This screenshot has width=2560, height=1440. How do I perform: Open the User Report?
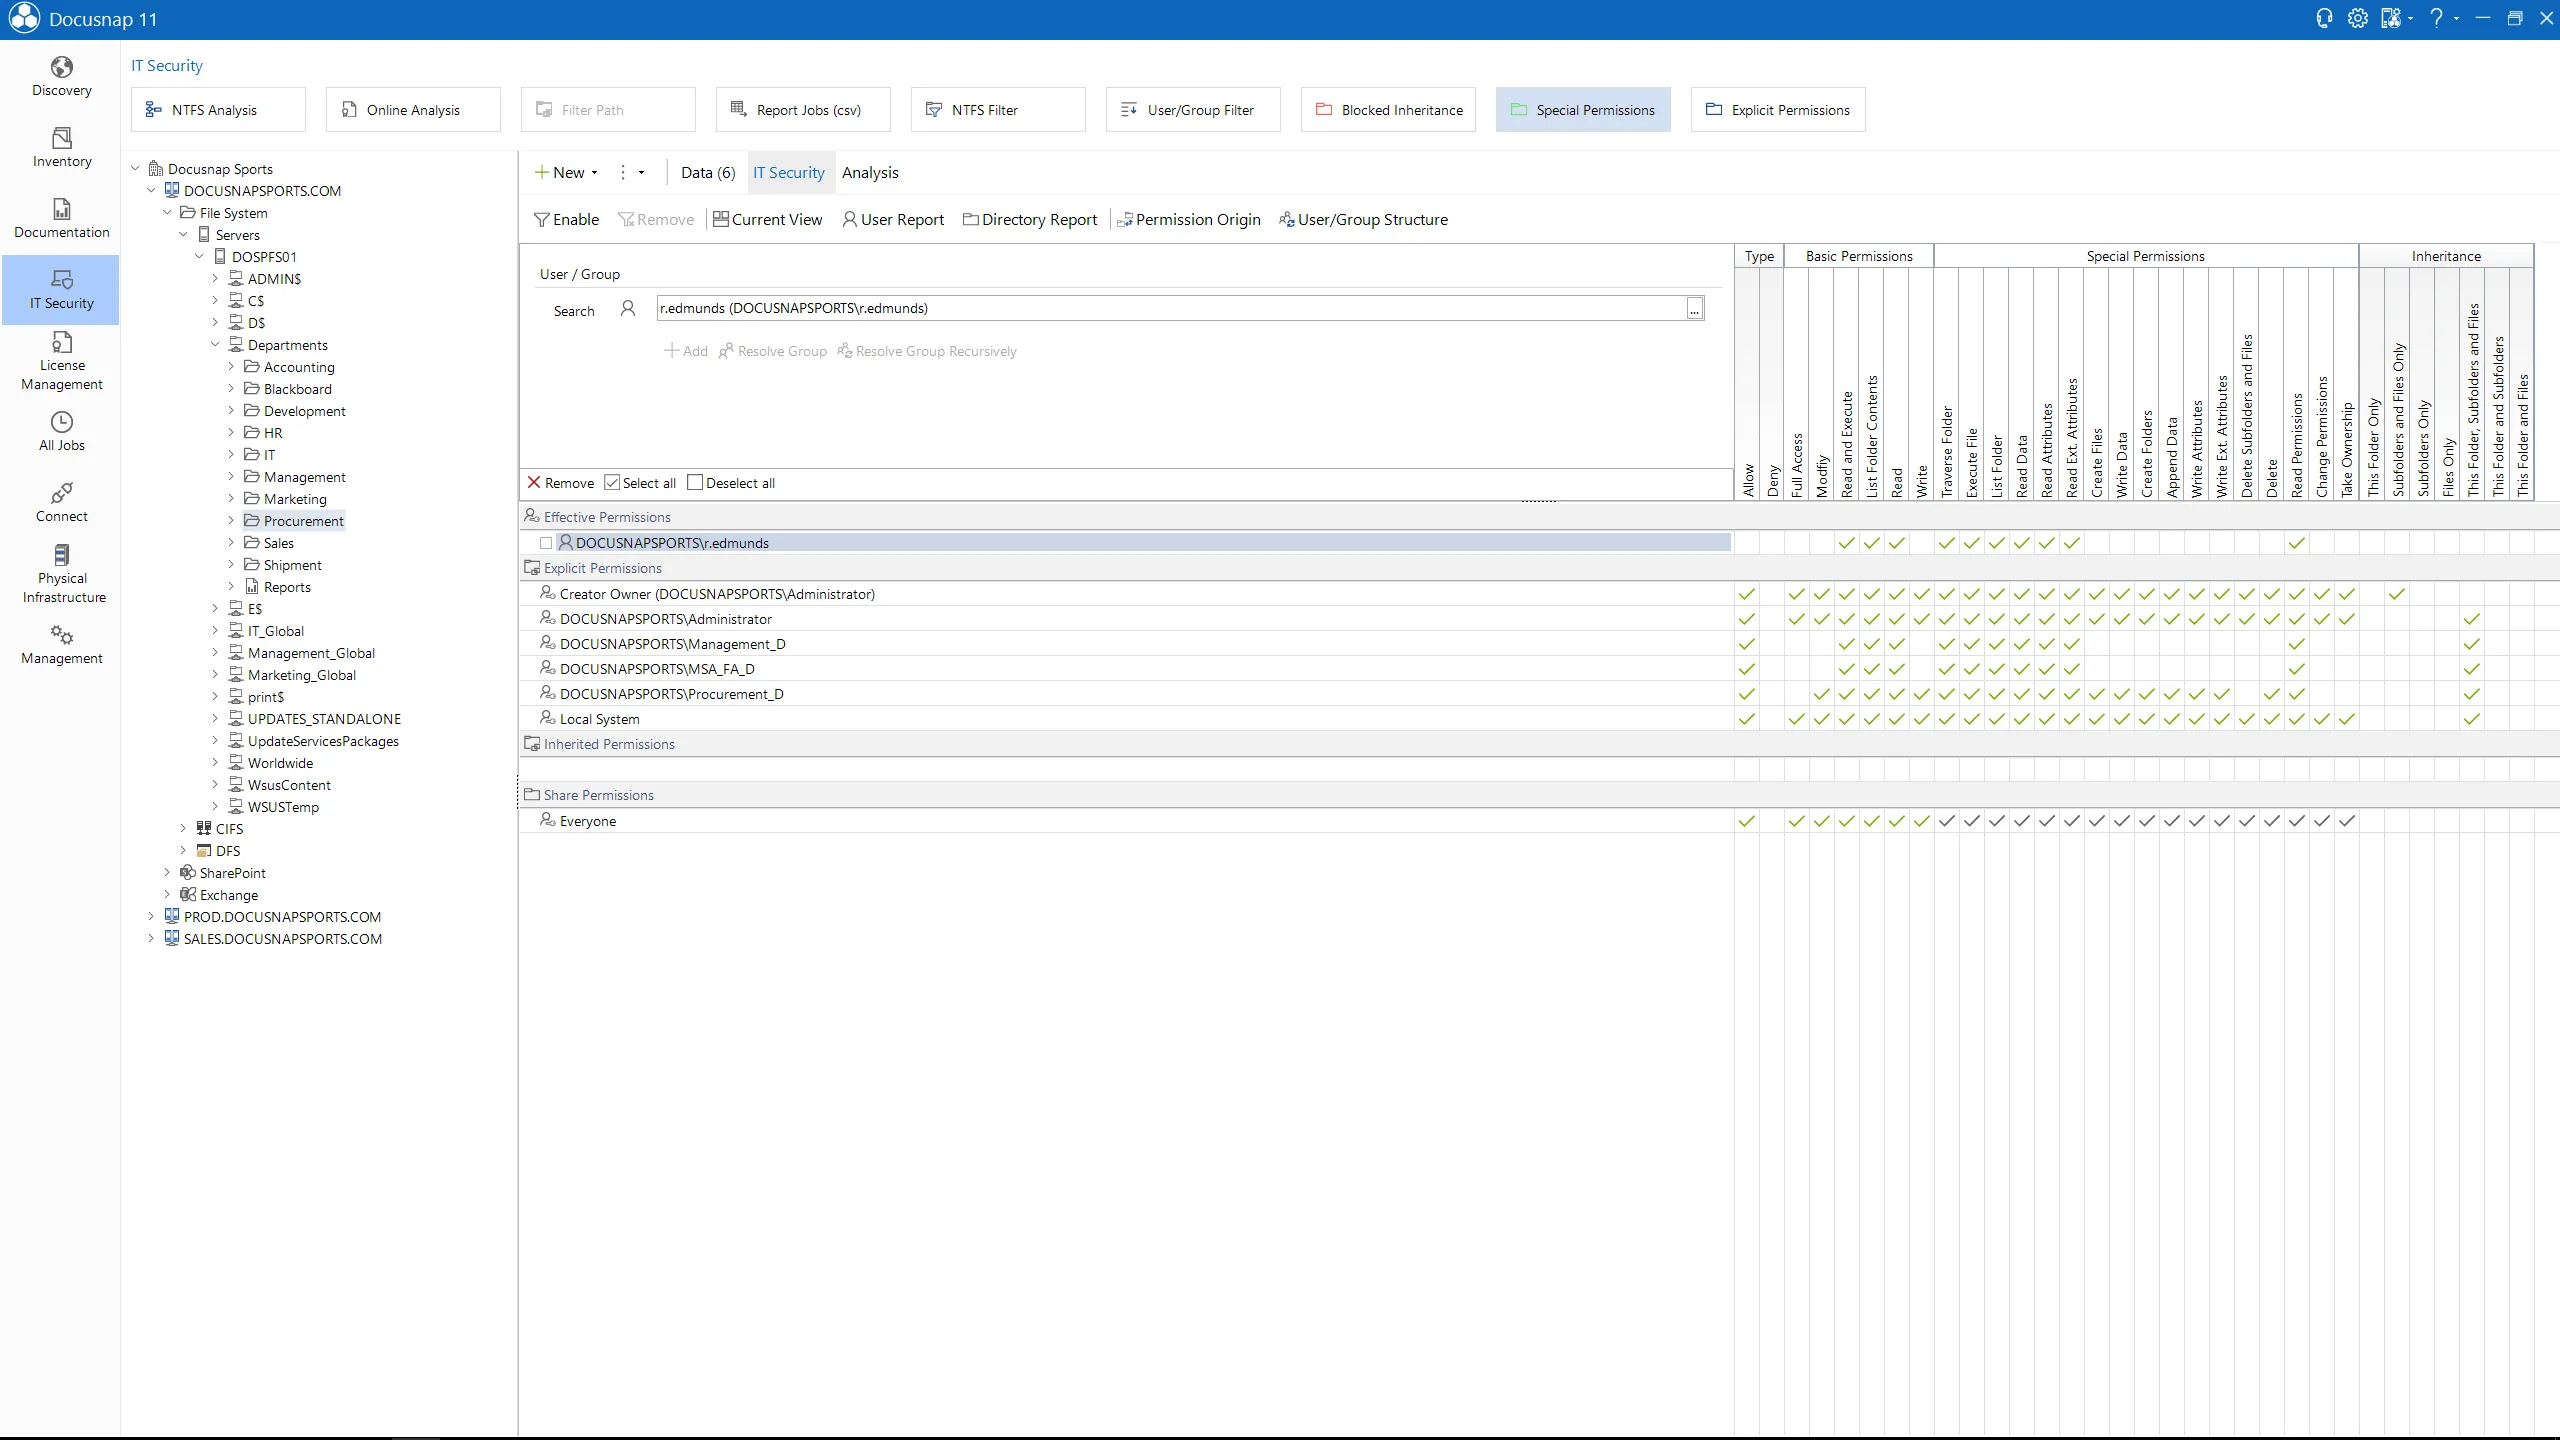(893, 220)
